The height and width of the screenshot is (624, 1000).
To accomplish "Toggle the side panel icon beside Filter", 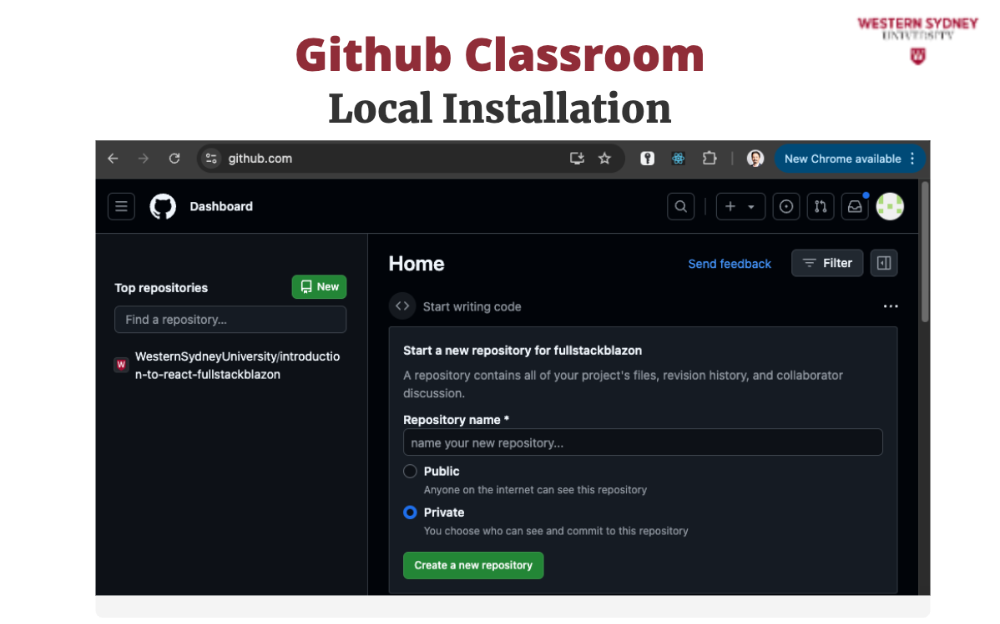I will [883, 263].
